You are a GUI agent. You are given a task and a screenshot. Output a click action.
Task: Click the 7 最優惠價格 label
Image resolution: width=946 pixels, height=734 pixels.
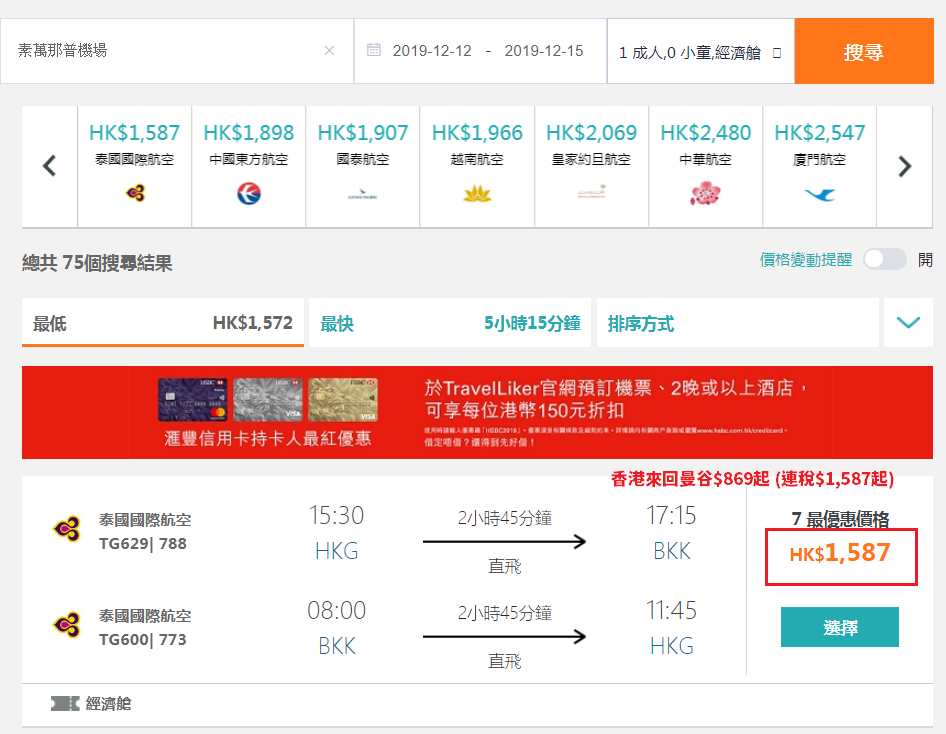click(840, 519)
